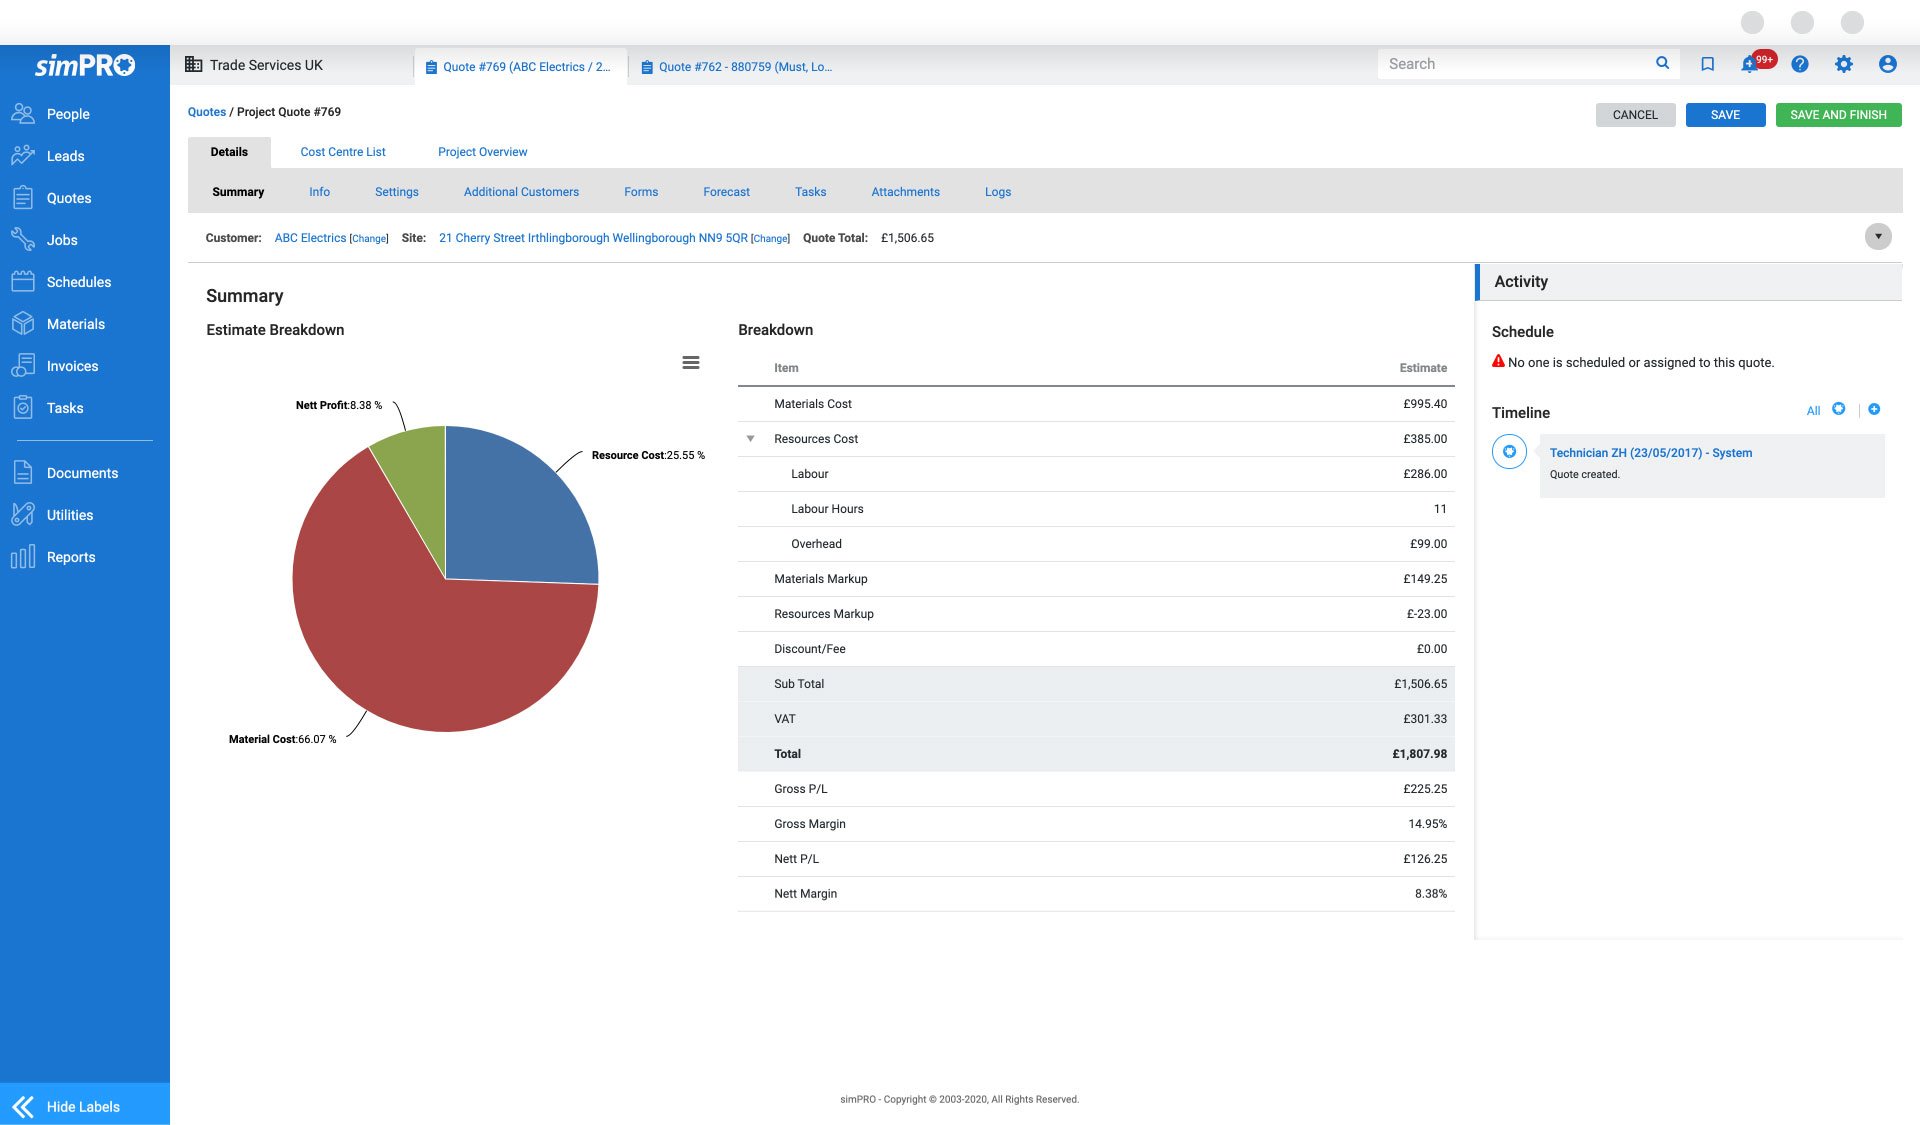Add a timeline entry with the plus icon
Image resolution: width=1920 pixels, height=1125 pixels.
1874,409
